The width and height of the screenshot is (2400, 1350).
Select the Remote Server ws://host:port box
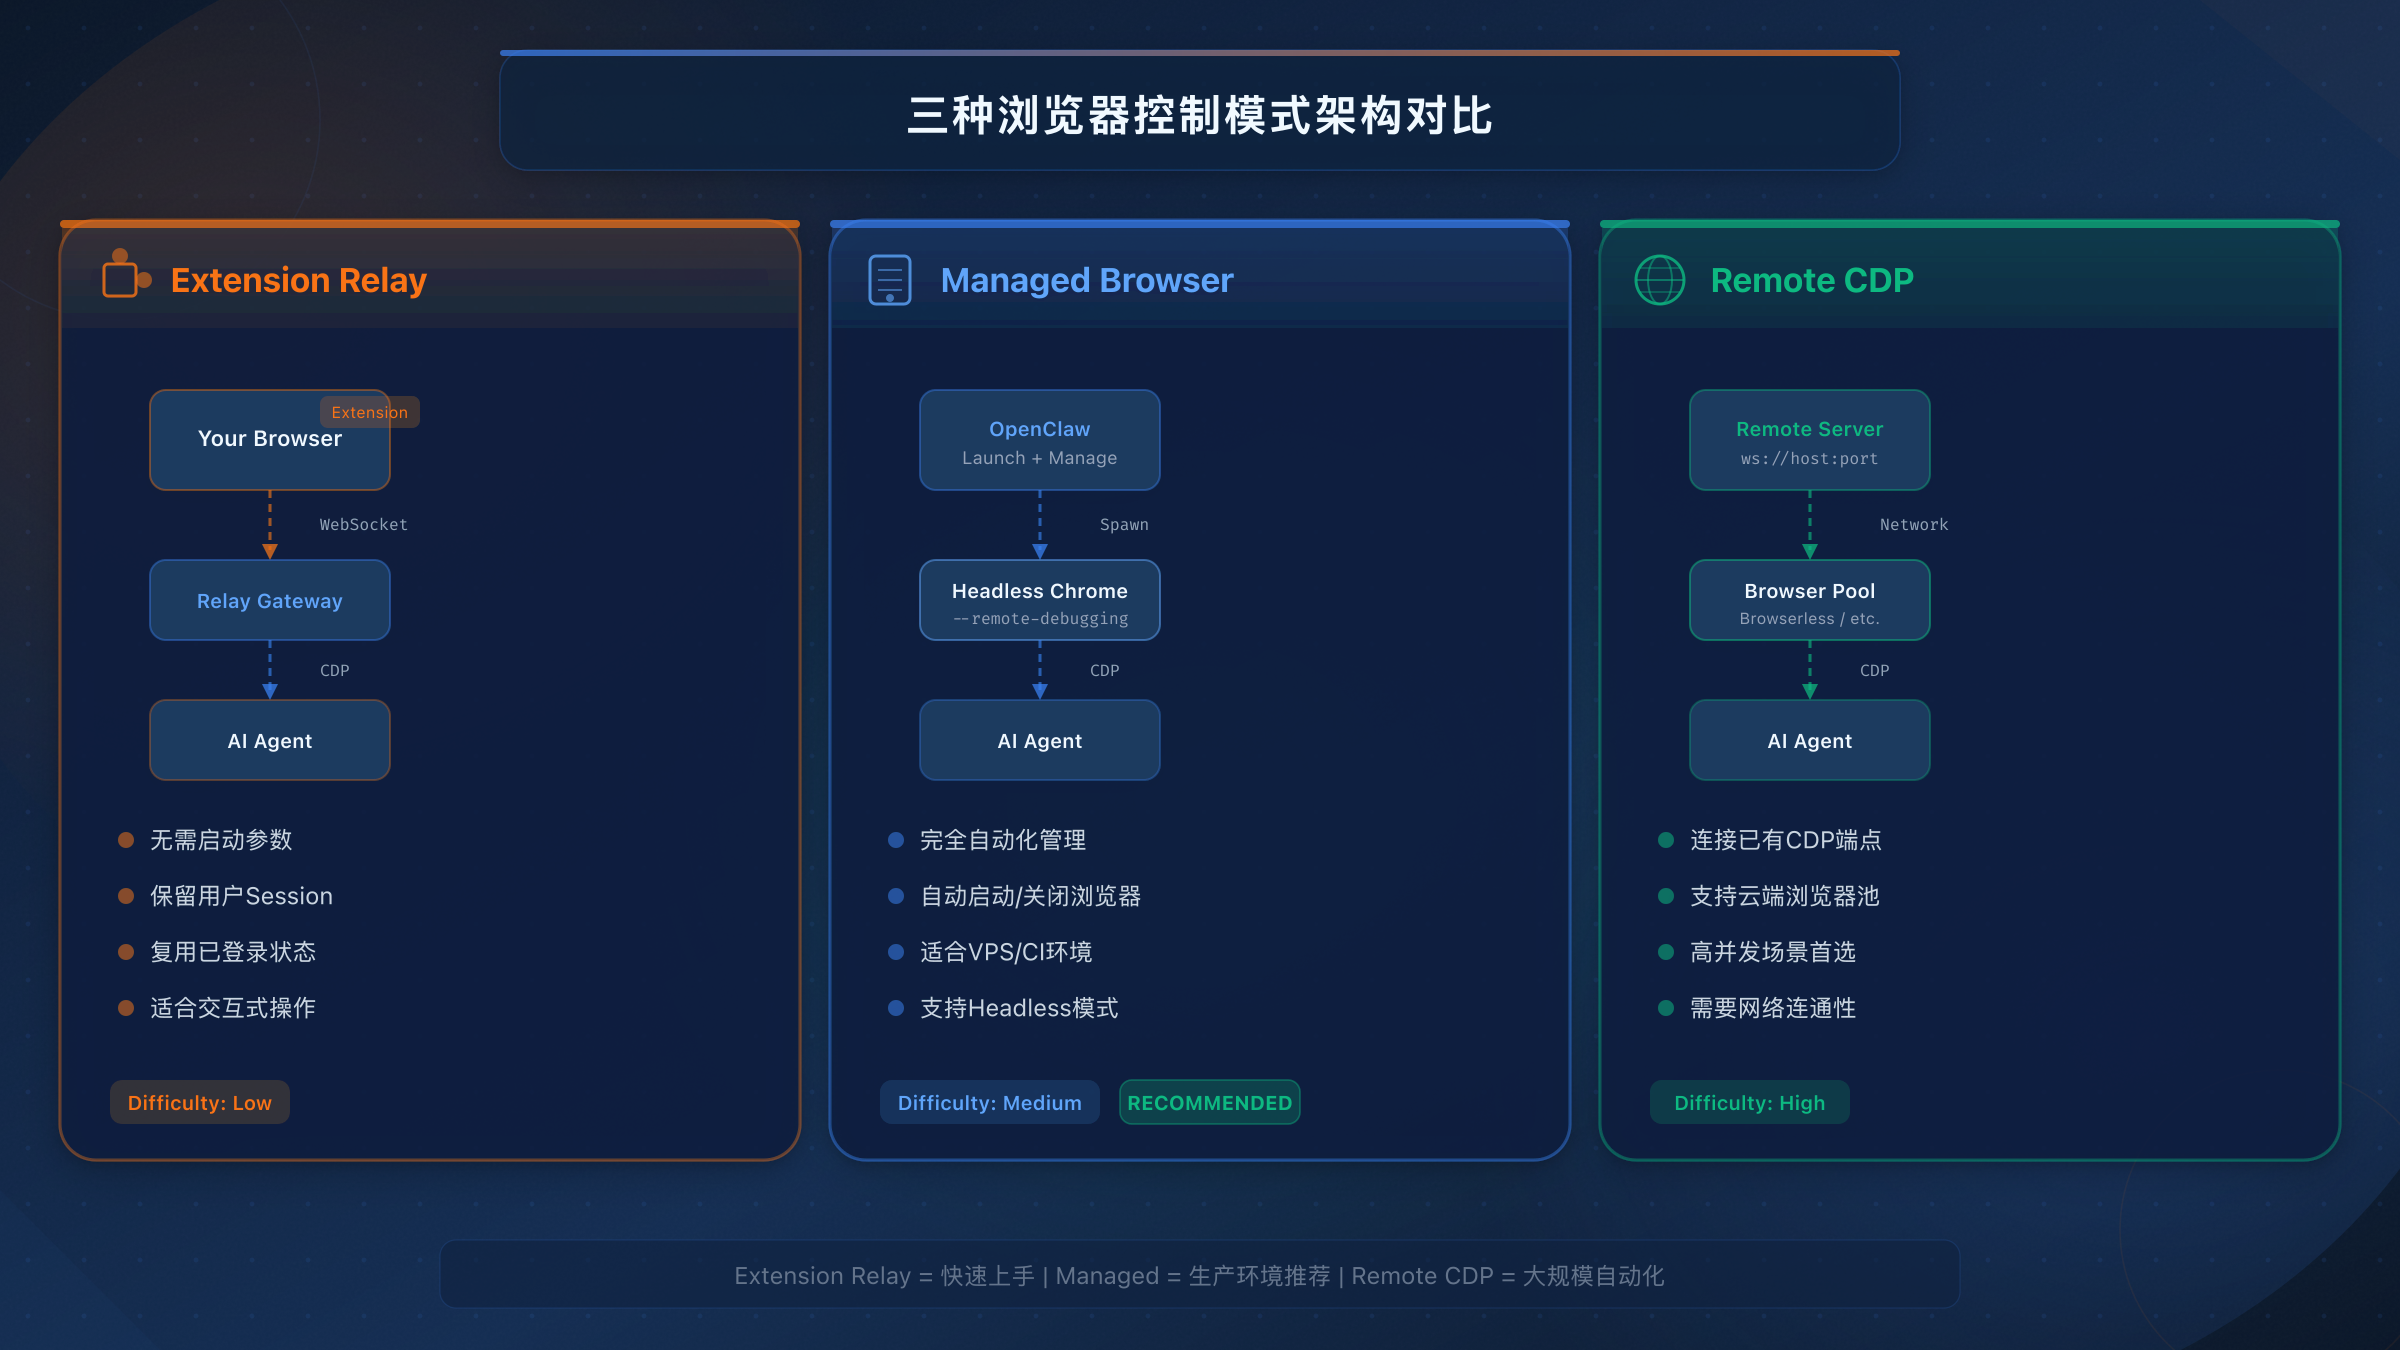(x=1810, y=440)
